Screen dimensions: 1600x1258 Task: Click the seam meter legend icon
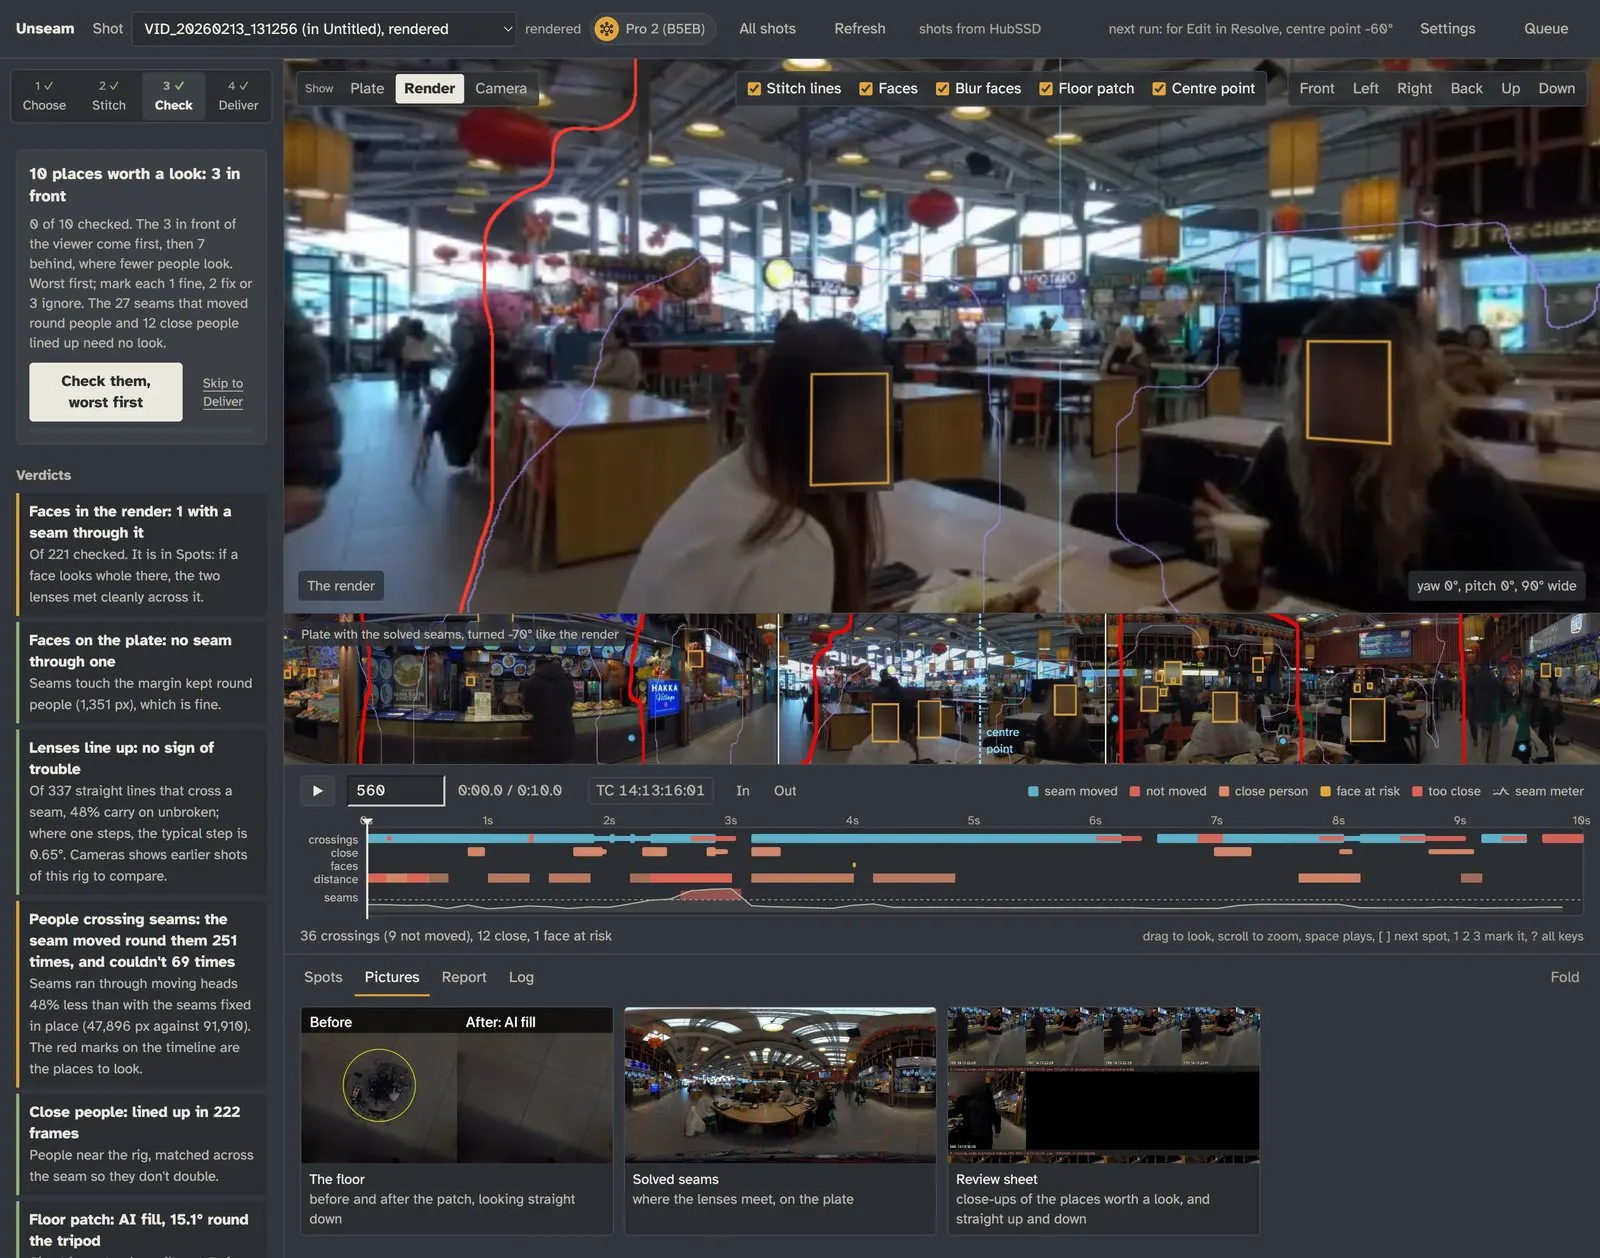point(1500,791)
